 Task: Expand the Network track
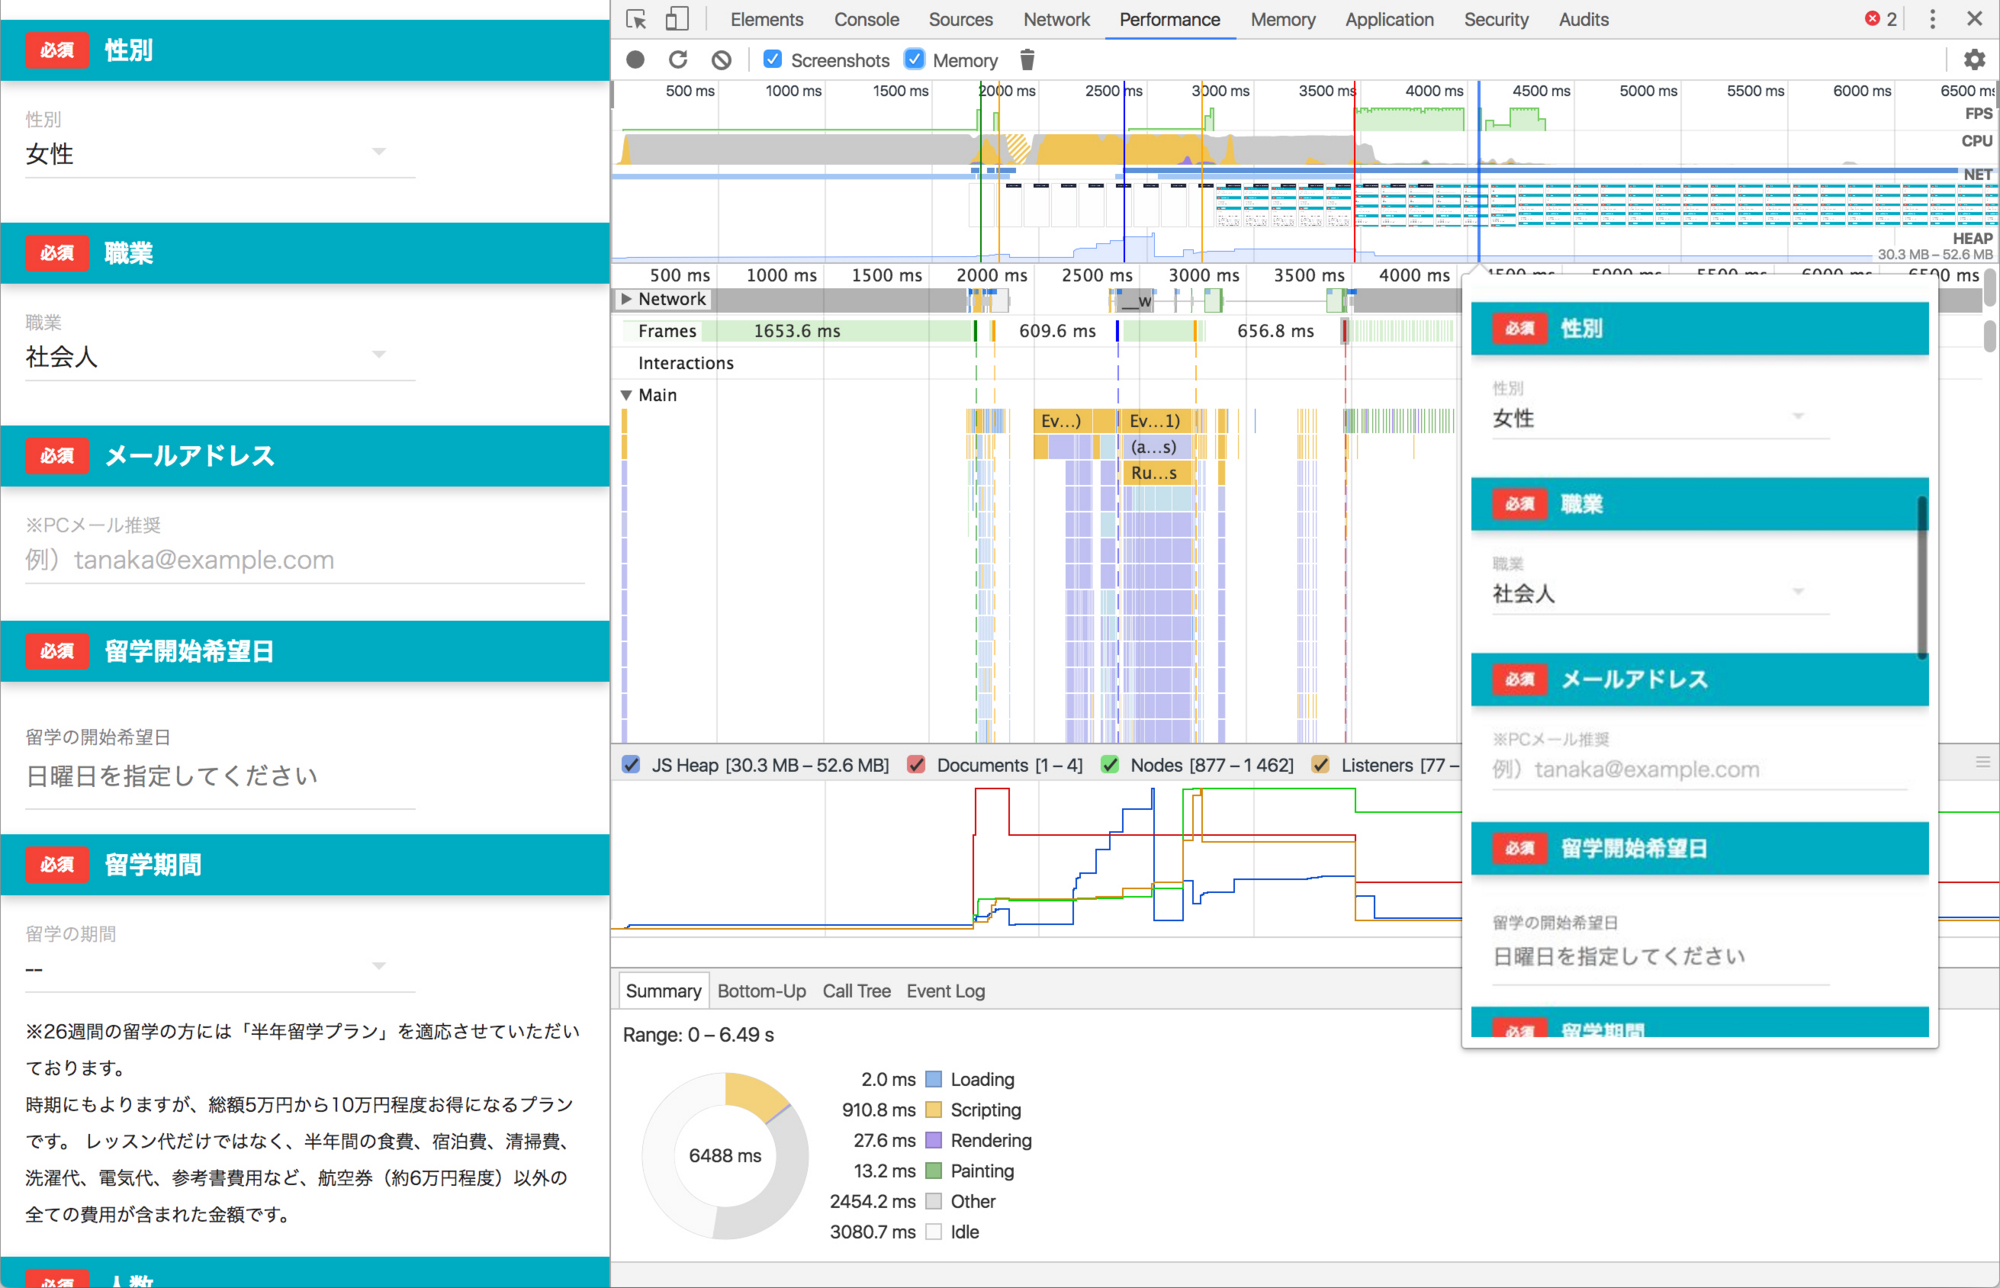626,299
